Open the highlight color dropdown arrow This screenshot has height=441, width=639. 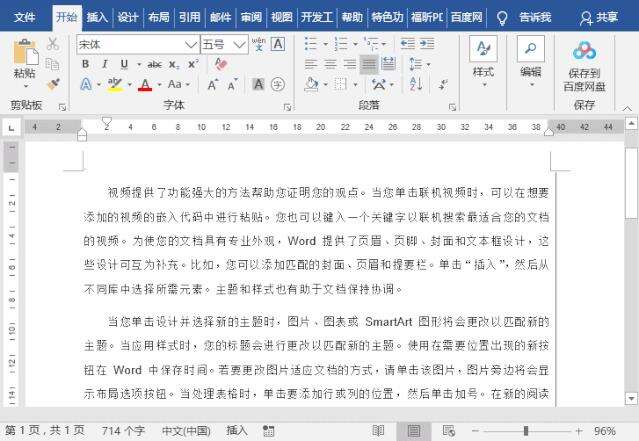point(130,85)
